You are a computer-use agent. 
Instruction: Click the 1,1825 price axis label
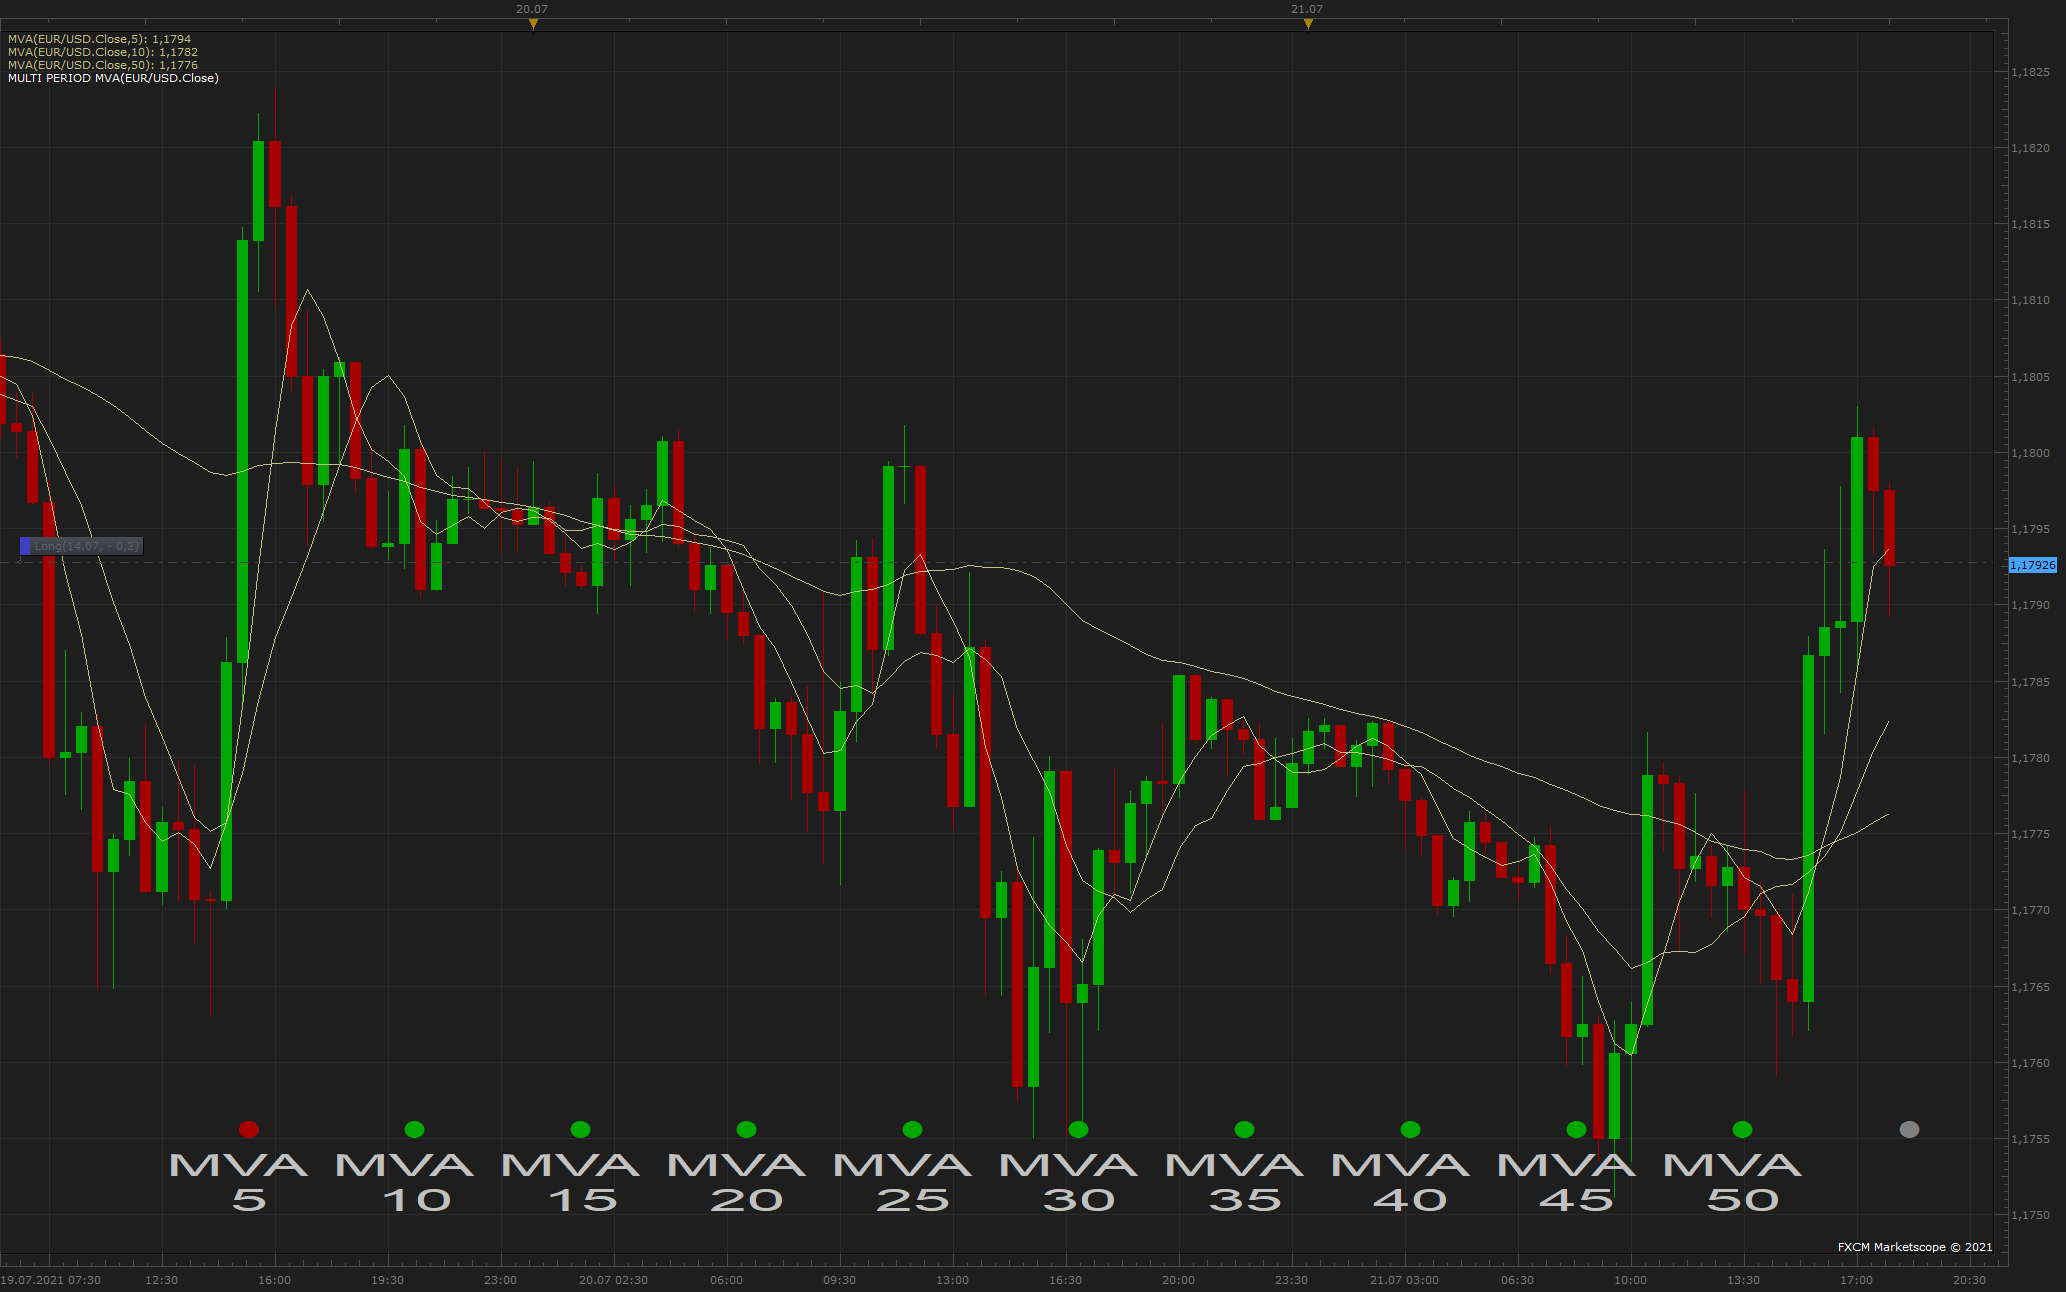point(2030,72)
